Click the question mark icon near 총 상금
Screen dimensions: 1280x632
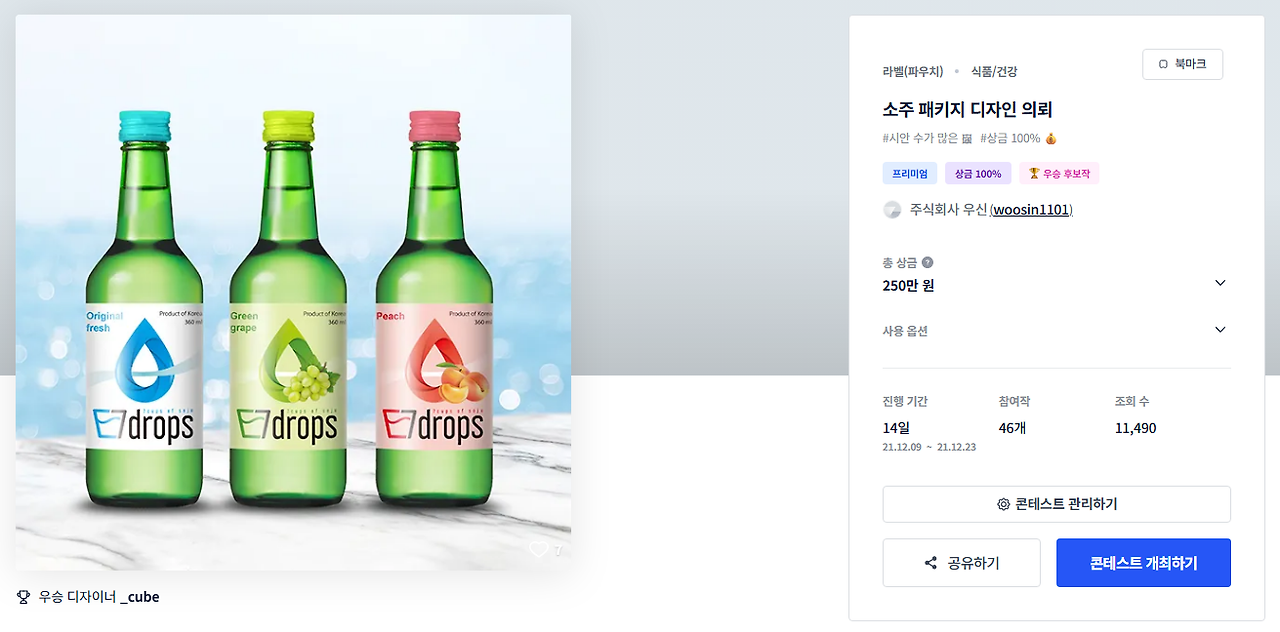pyautogui.click(x=927, y=263)
